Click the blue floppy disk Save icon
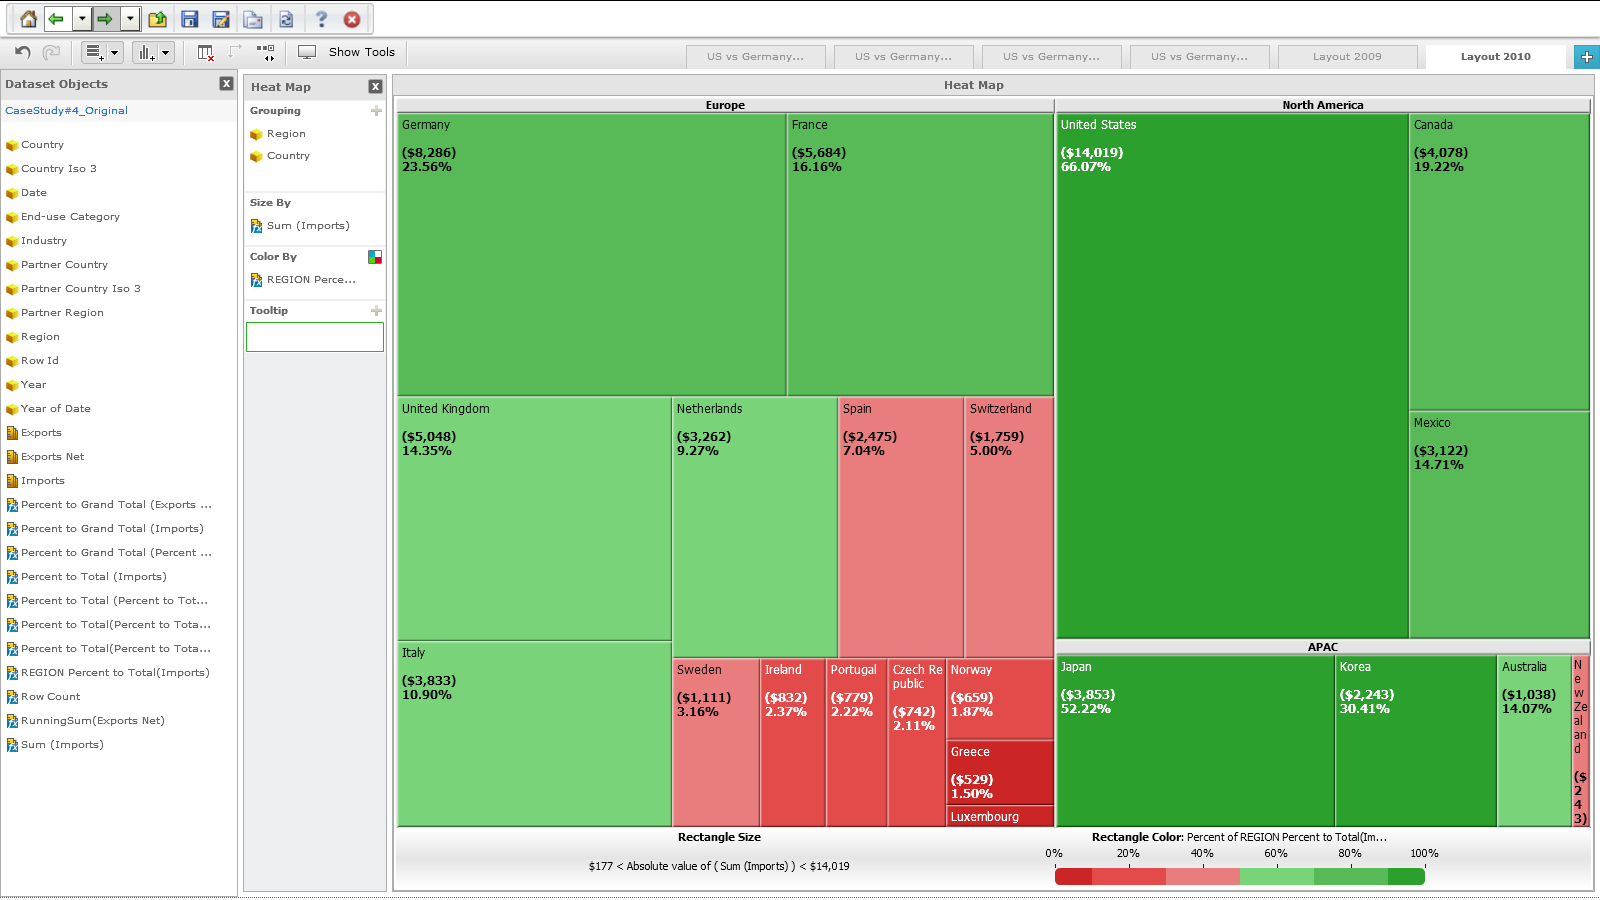This screenshot has height=900, width=1600. (x=189, y=19)
